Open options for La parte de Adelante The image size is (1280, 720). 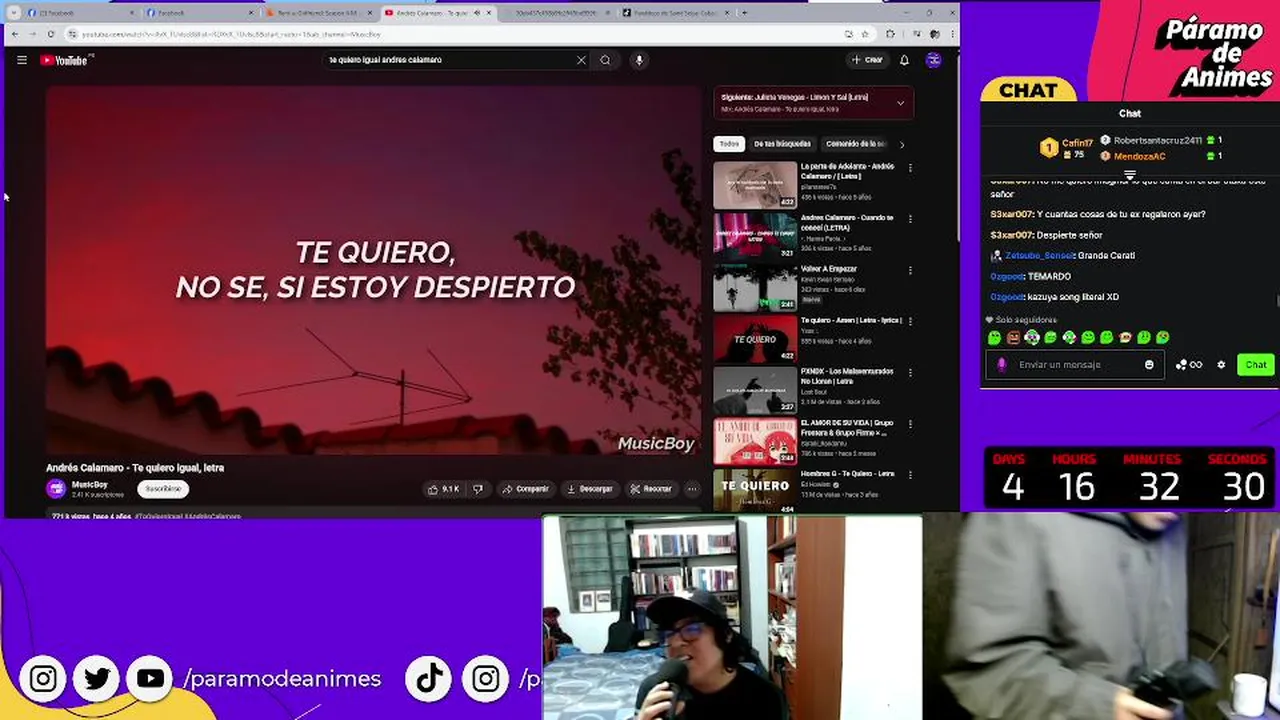tap(910, 168)
